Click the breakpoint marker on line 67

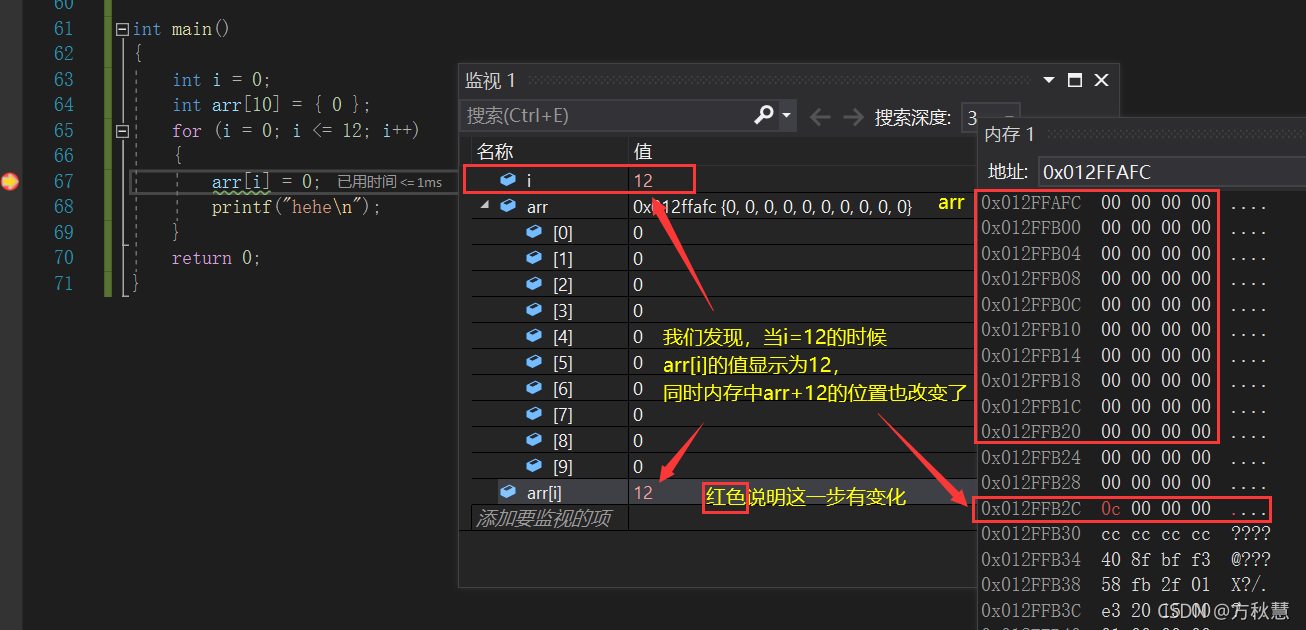pyautogui.click(x=10, y=181)
